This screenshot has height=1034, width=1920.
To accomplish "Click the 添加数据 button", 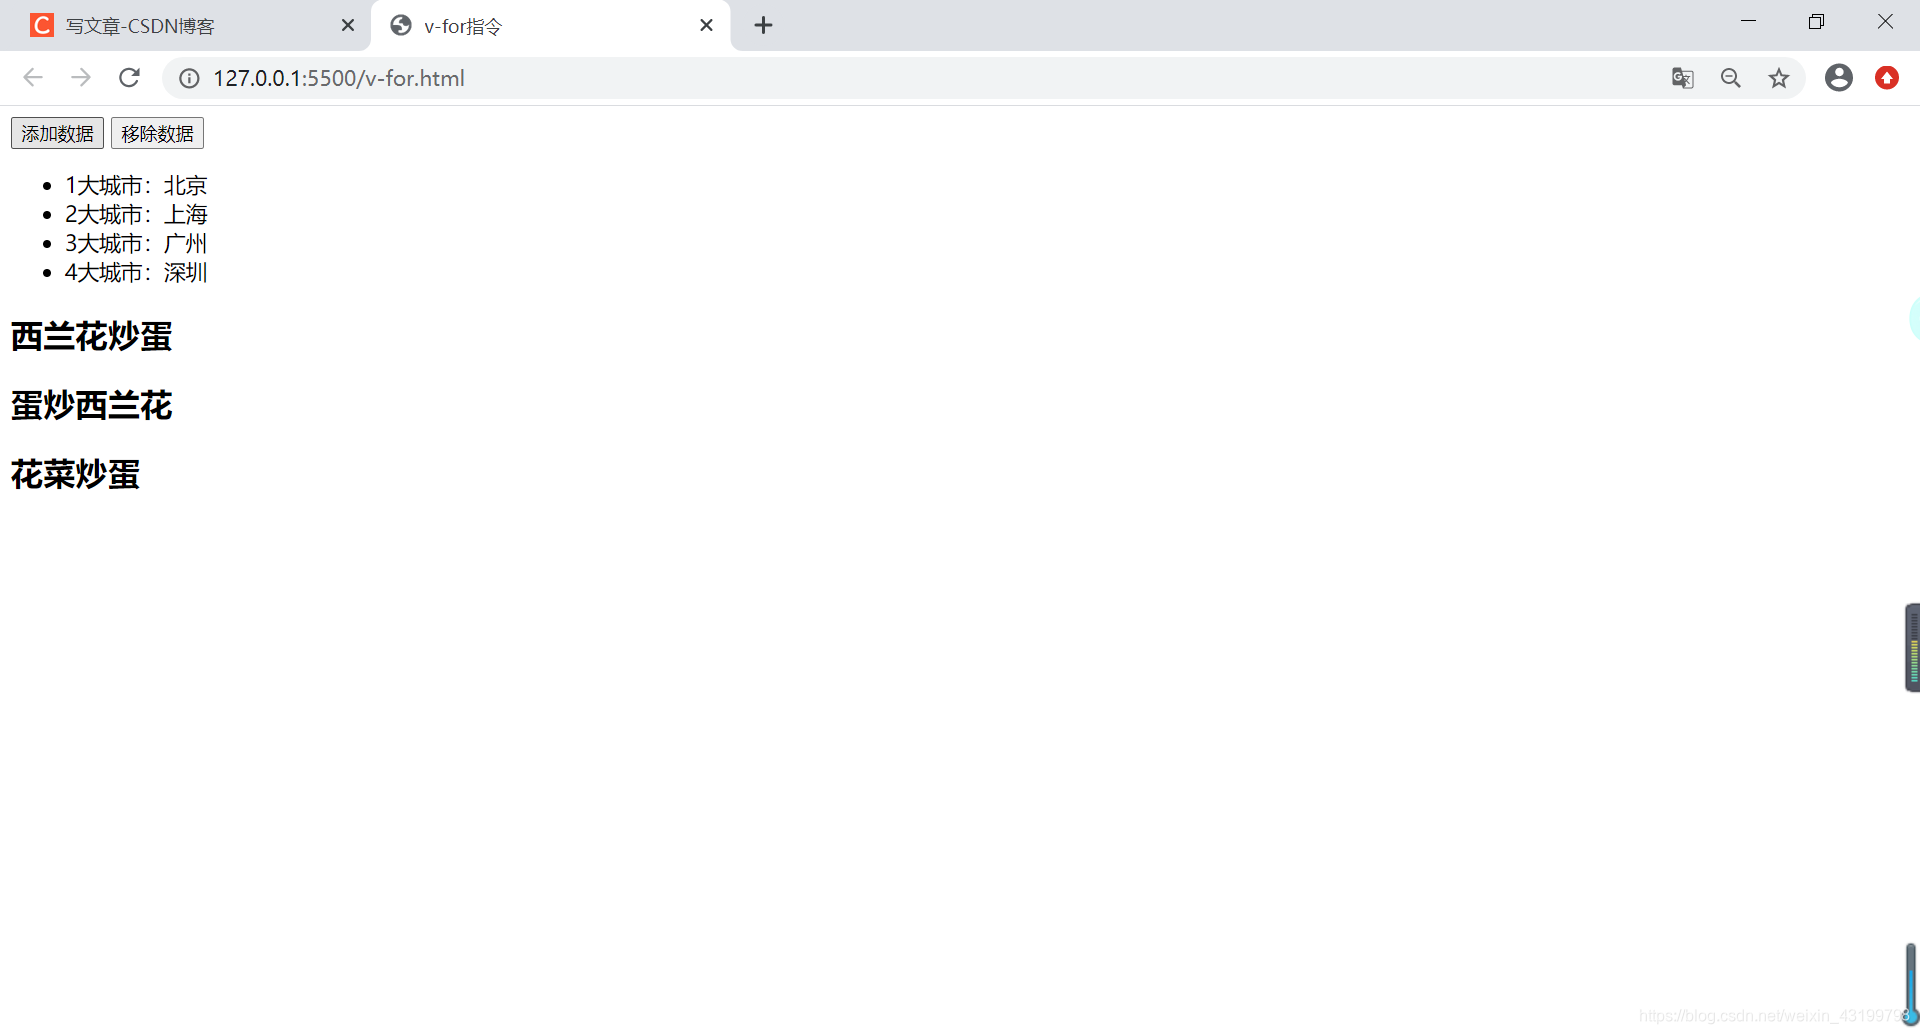I will [x=57, y=133].
